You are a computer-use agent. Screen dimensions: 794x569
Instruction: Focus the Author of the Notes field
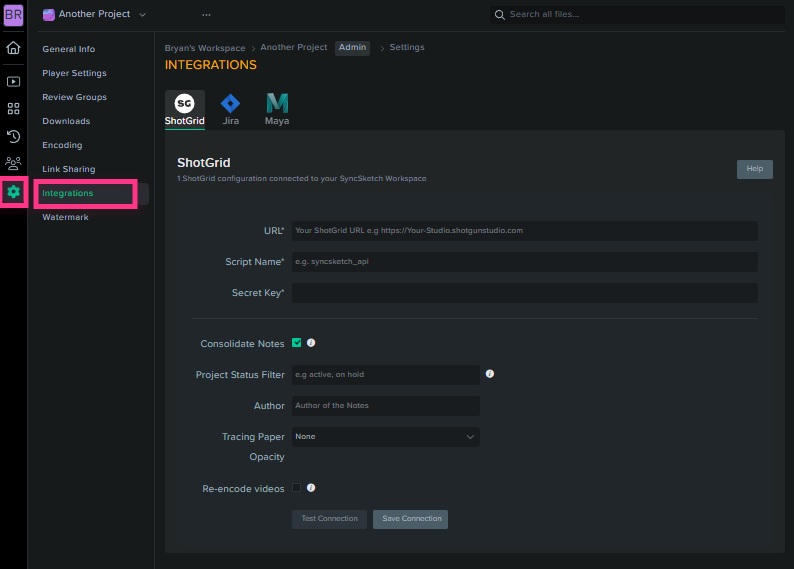(385, 406)
